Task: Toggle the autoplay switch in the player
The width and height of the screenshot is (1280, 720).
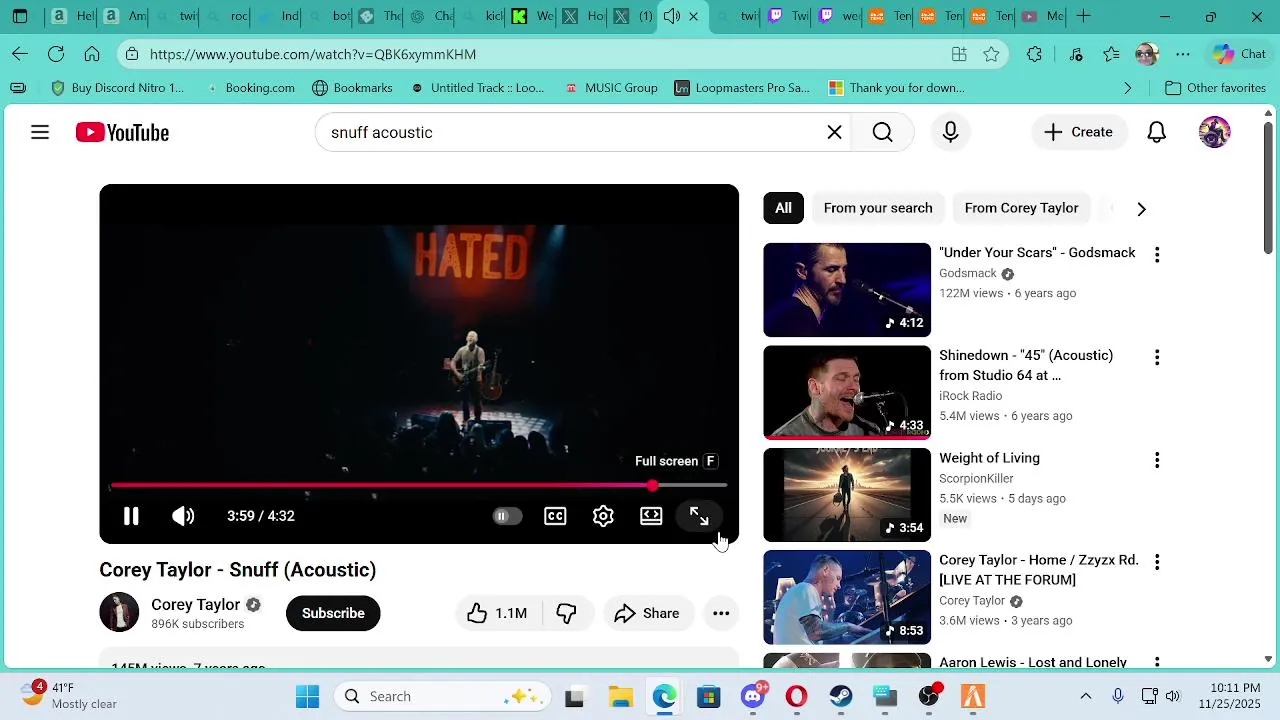Action: (x=507, y=516)
